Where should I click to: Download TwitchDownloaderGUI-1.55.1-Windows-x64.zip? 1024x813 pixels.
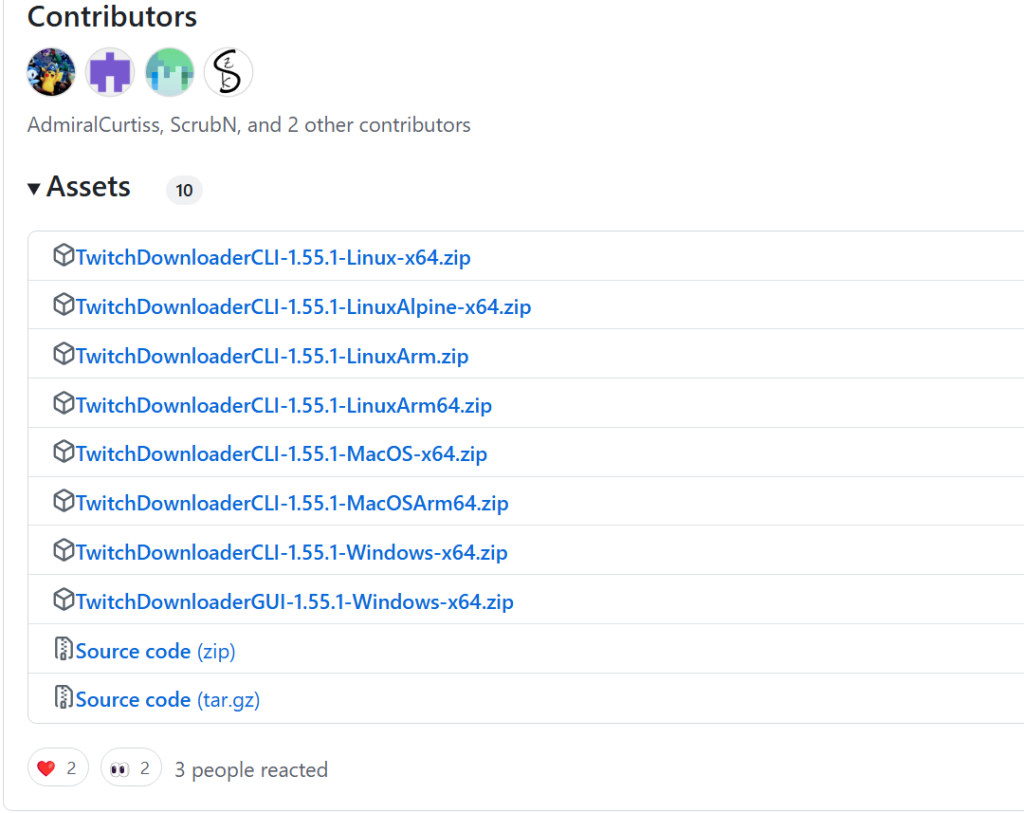294,602
